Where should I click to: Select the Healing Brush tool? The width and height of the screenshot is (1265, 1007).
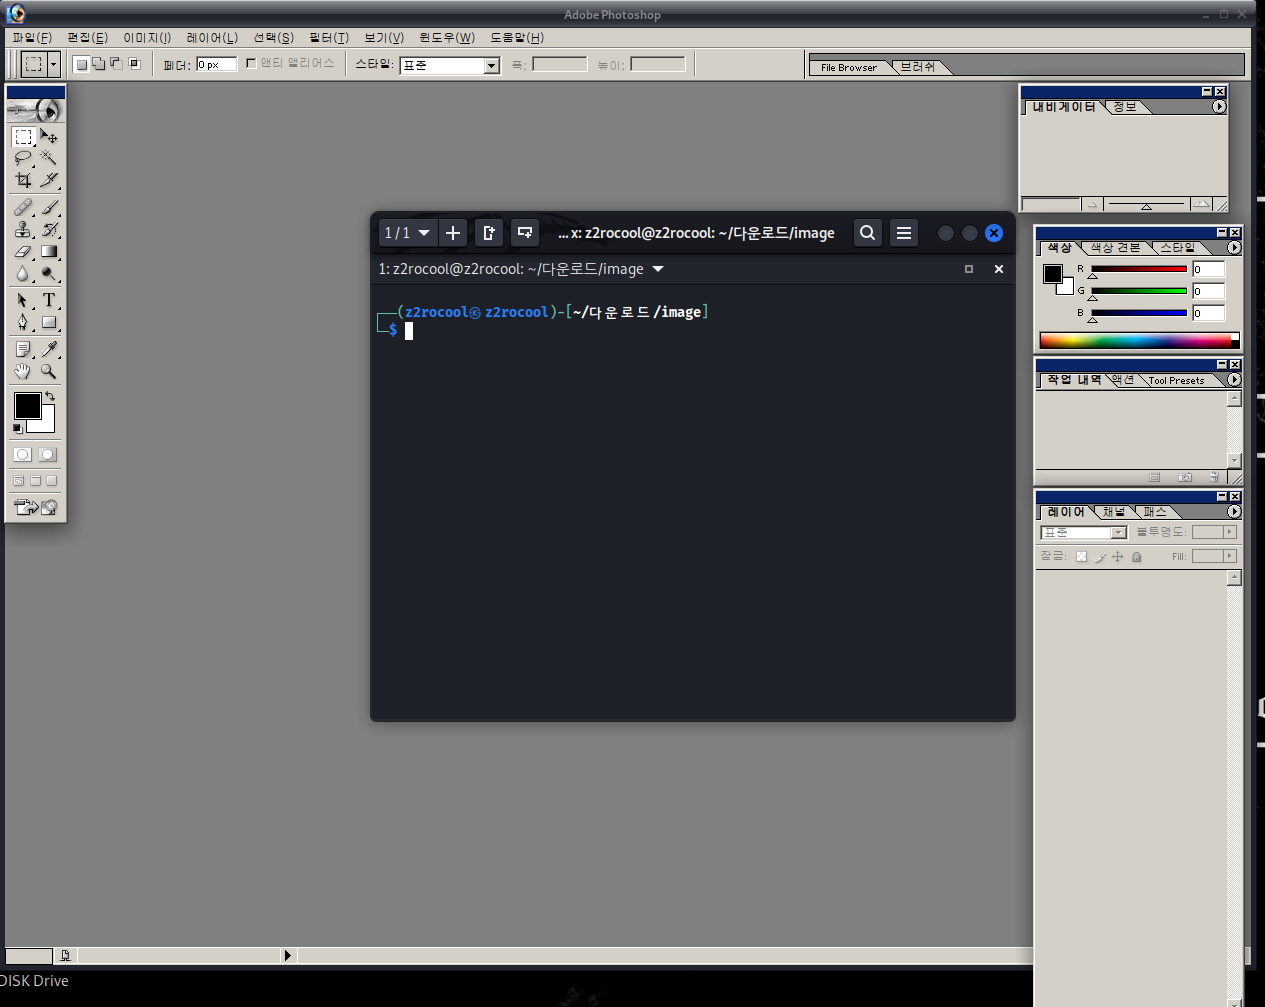click(23, 207)
